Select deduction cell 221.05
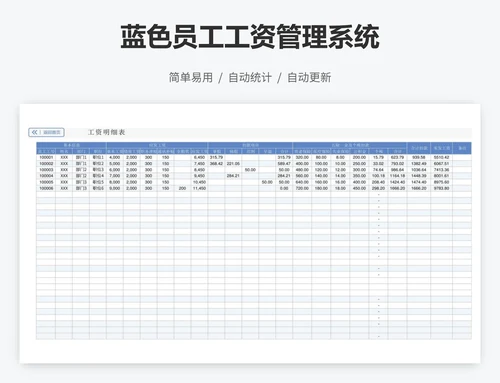 tap(233, 164)
